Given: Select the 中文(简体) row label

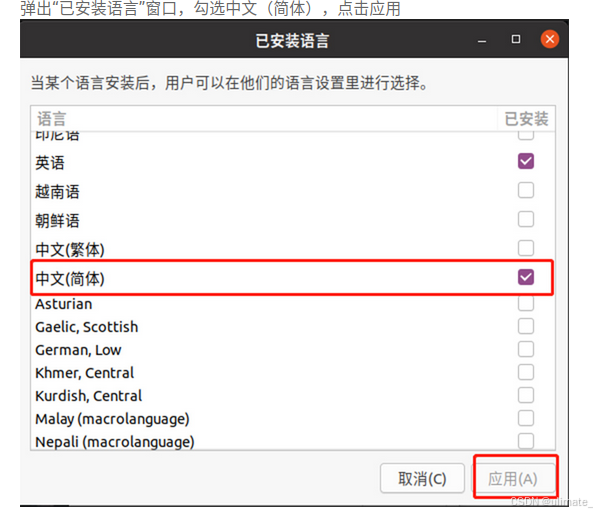Looking at the screenshot, I should 70,279.
